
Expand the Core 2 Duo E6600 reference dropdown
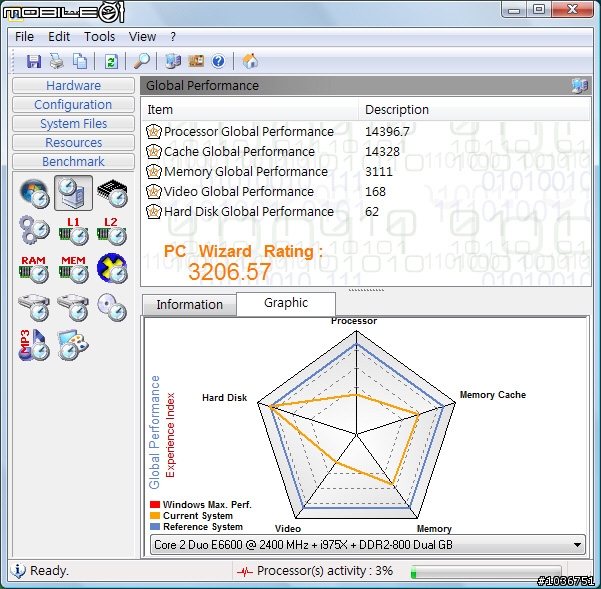[x=368, y=545]
